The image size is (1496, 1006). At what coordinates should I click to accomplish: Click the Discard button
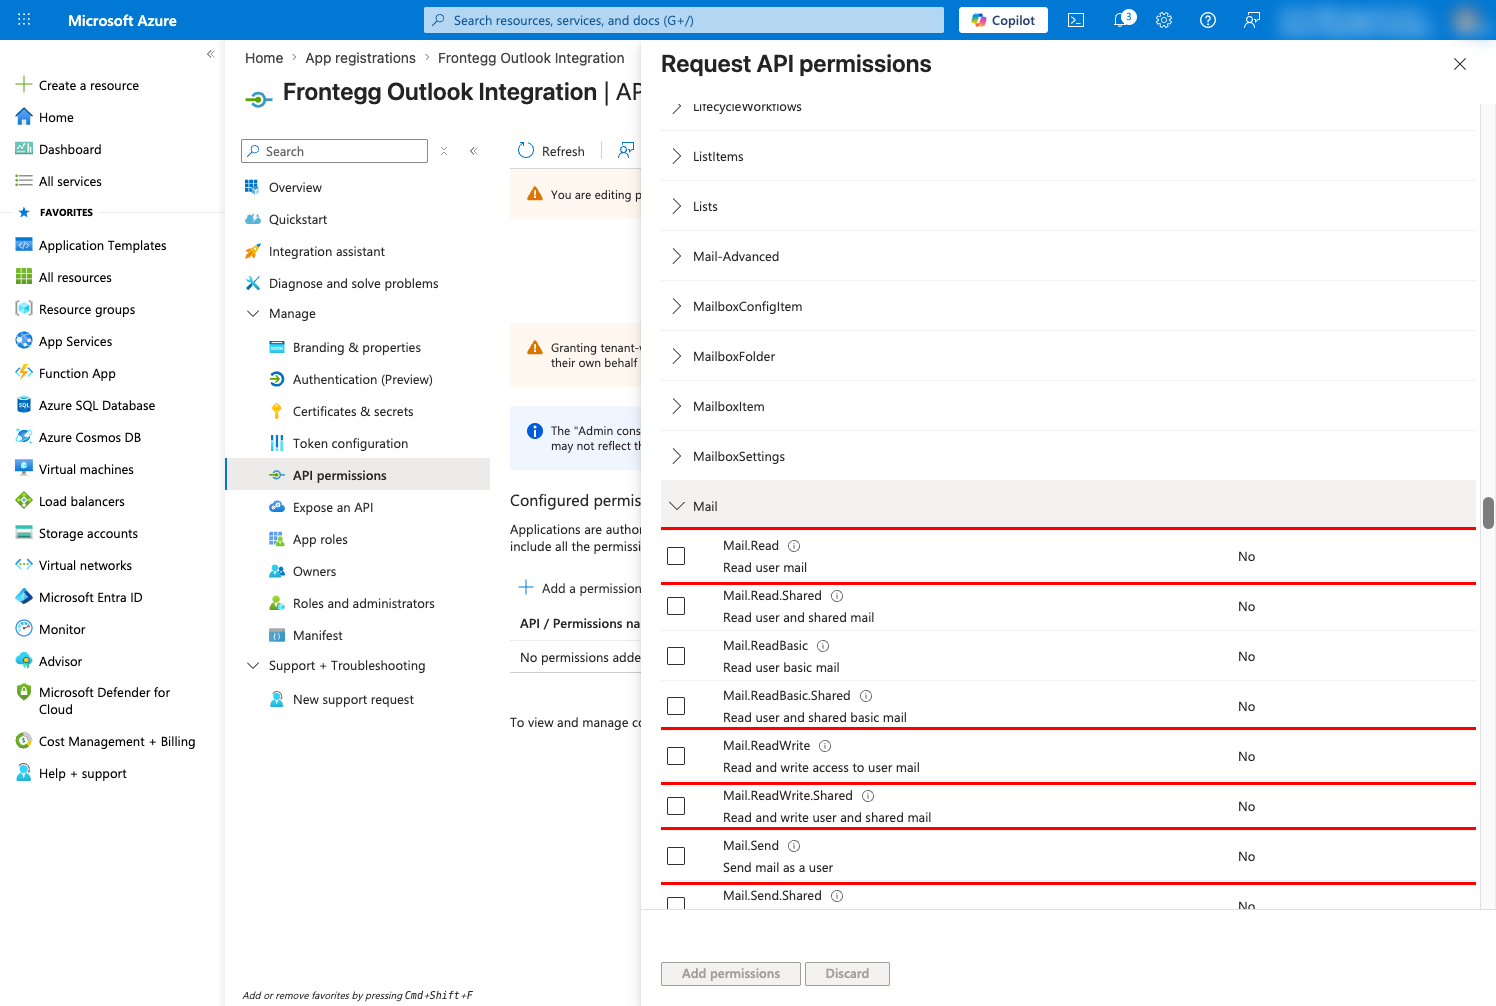(x=847, y=973)
